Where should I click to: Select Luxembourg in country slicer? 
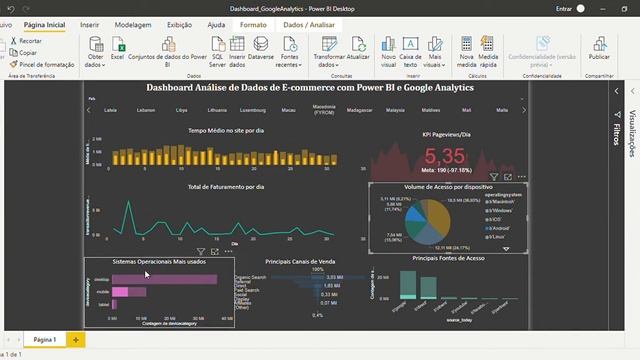click(253, 110)
